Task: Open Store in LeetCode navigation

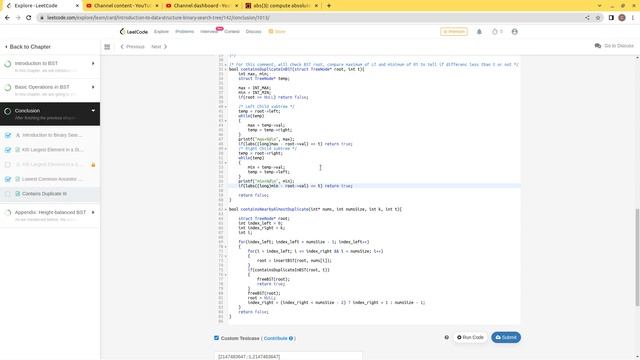Action: 277,31
